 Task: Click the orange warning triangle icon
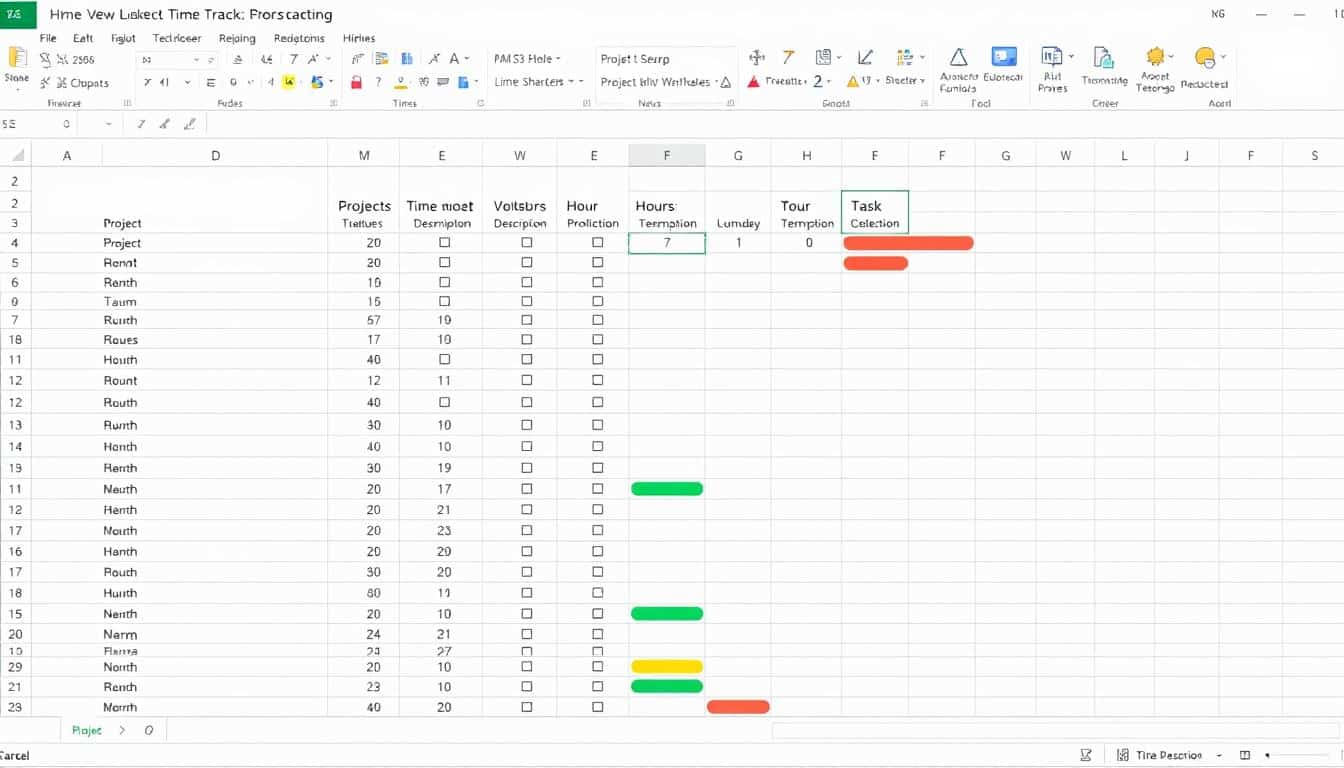(x=853, y=82)
